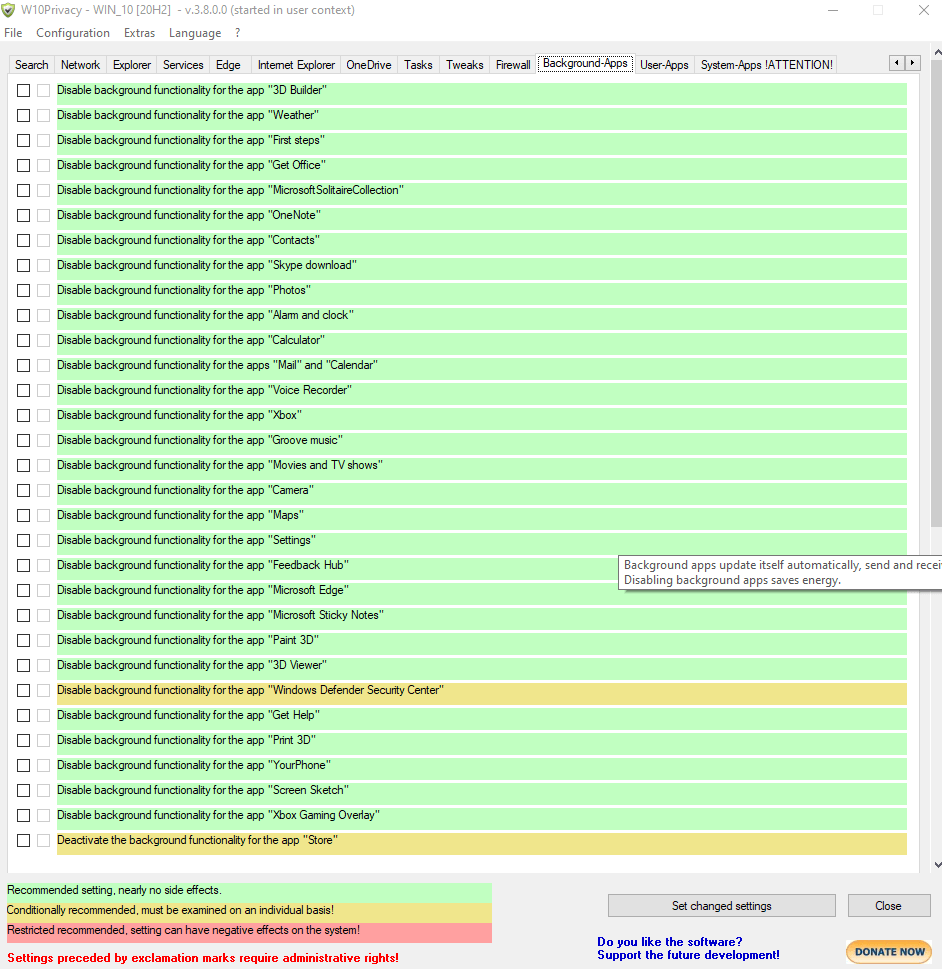Enable the left checkbox for "Xbox Gaming Overlay"
This screenshot has height=969, width=942.
(23, 815)
